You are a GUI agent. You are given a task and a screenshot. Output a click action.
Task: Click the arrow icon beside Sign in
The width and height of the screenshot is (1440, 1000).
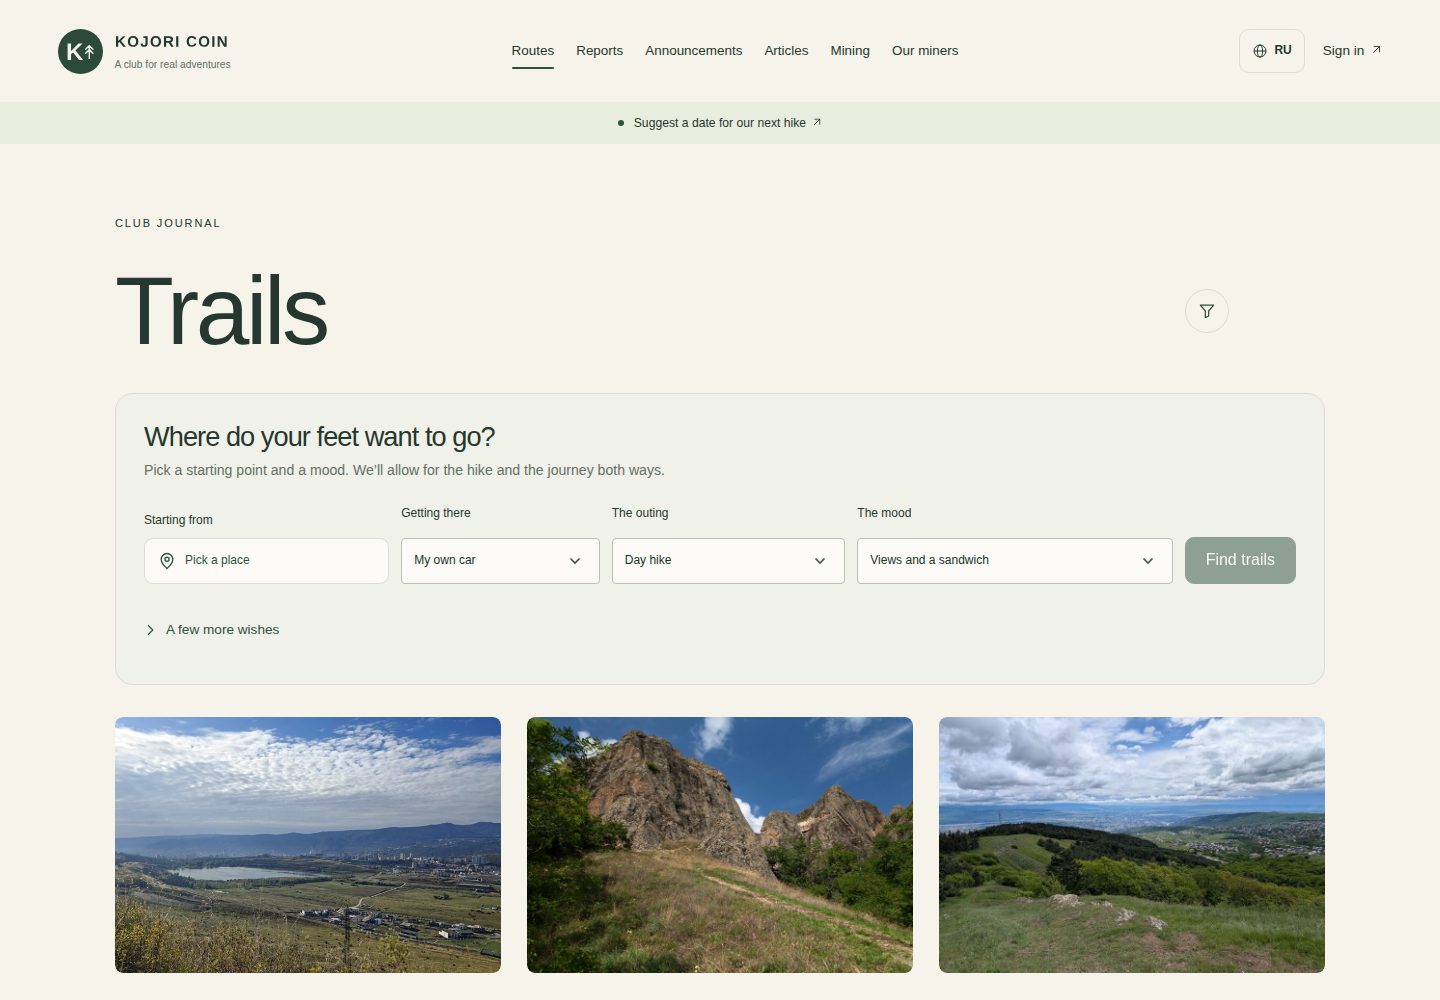coord(1376,50)
